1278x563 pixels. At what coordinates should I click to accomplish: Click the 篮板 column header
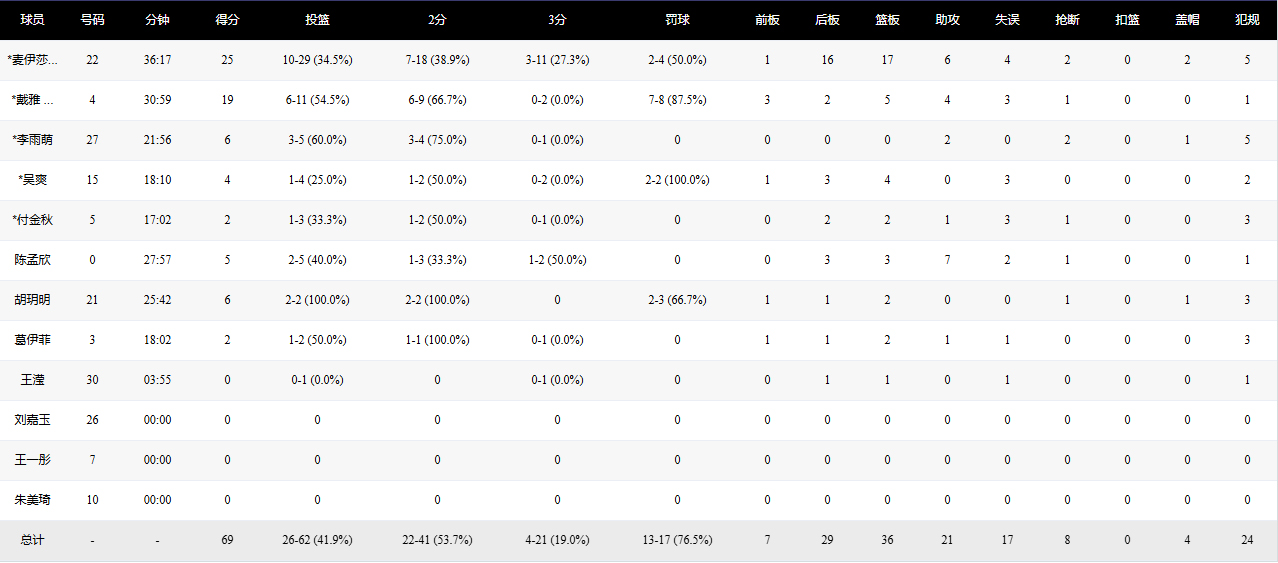(x=887, y=20)
